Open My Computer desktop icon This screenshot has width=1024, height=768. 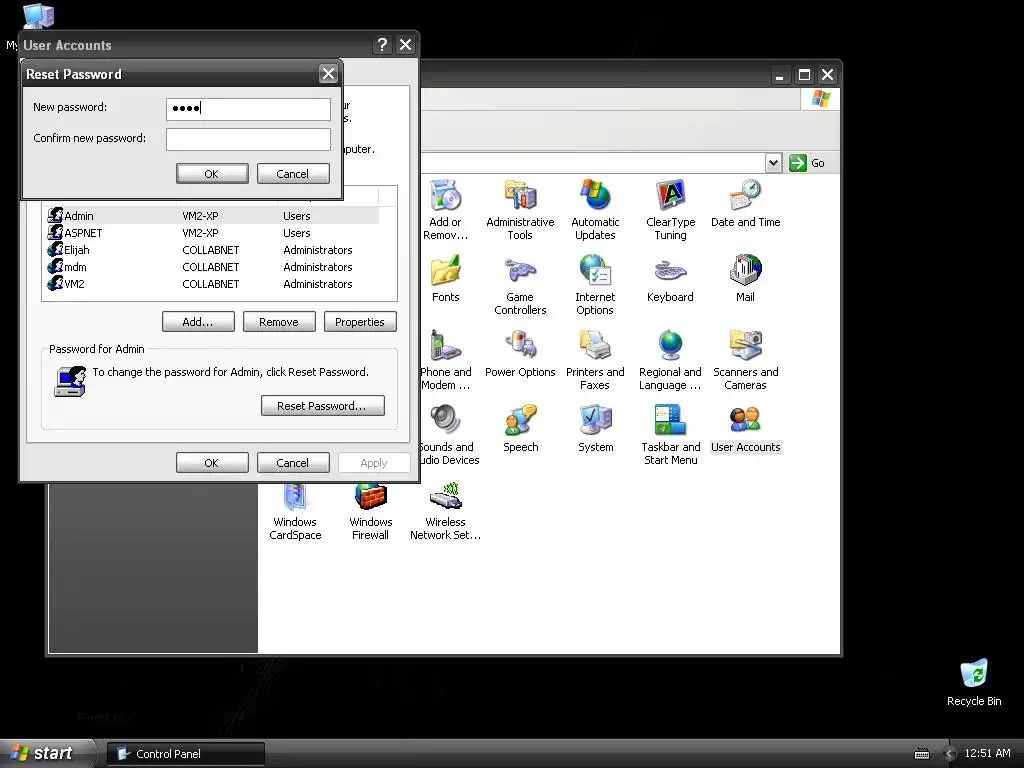(x=38, y=17)
